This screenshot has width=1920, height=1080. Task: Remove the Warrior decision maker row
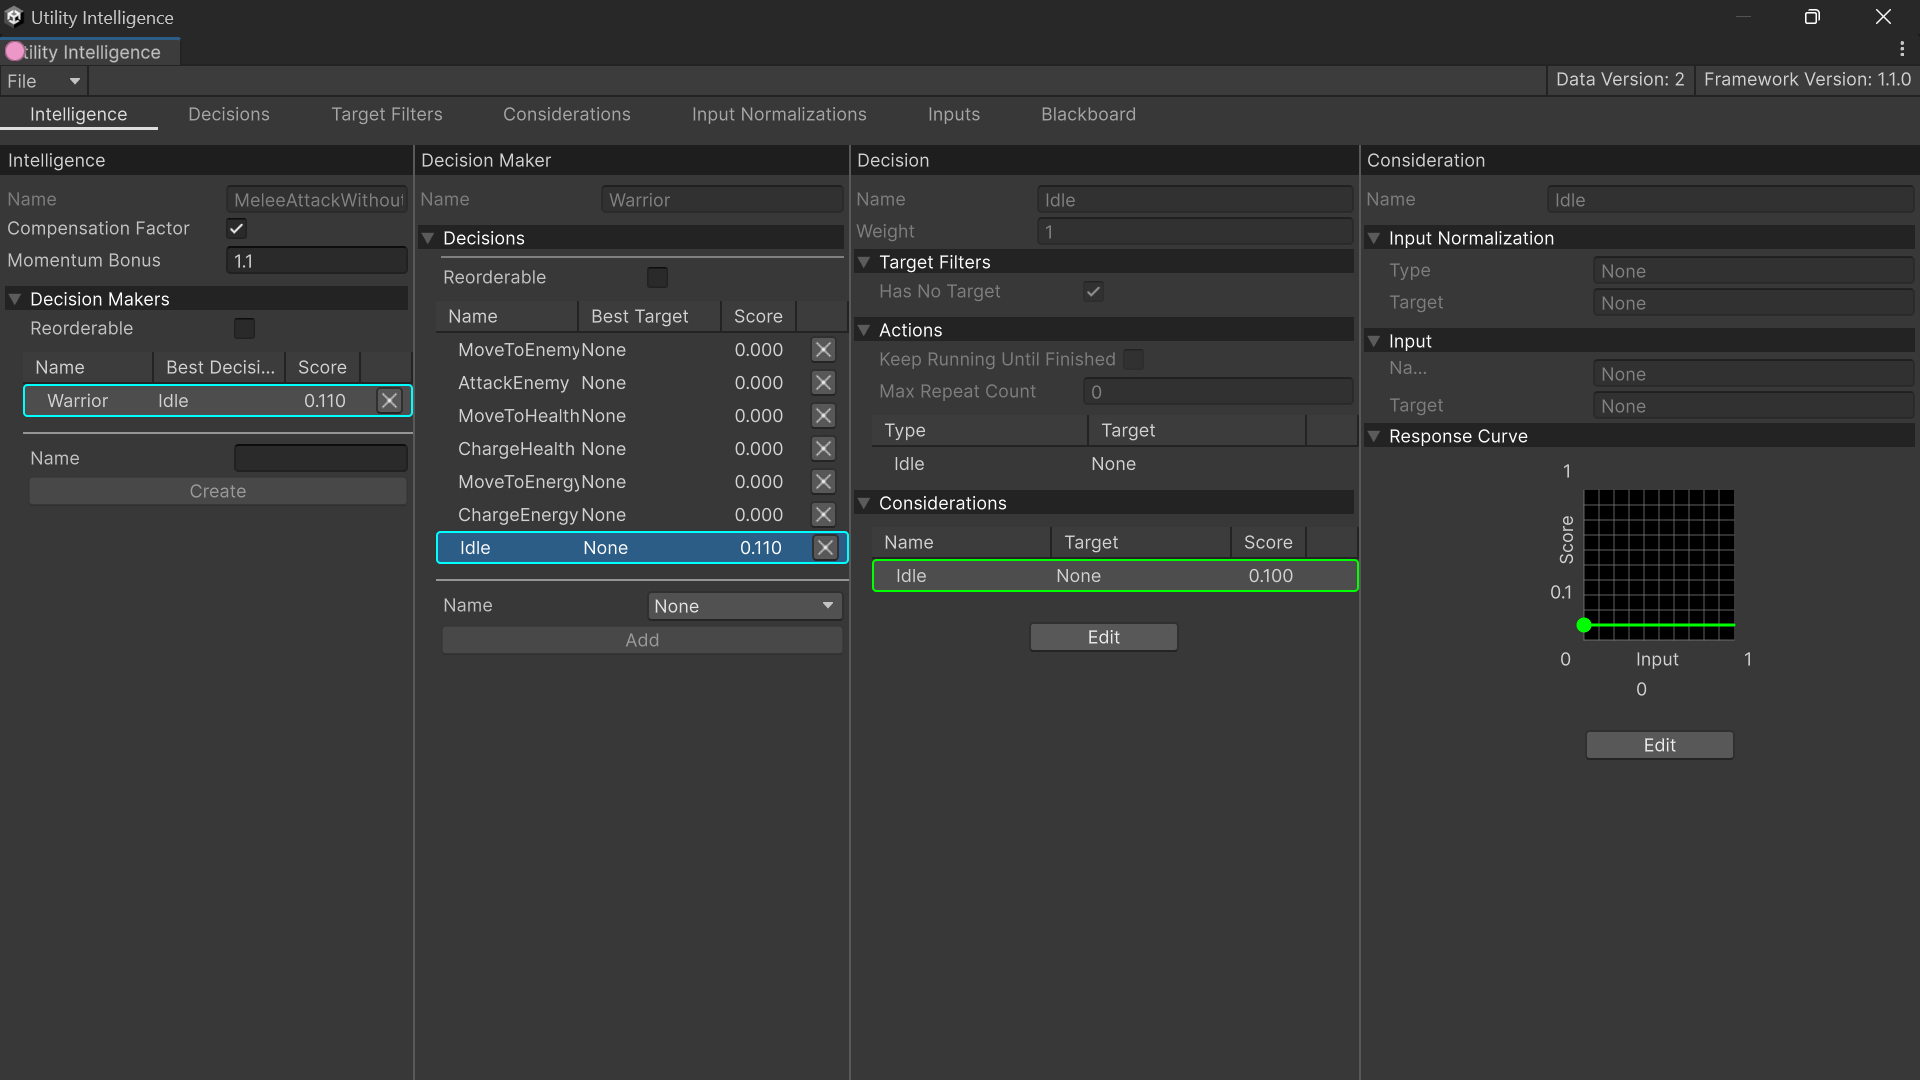[x=389, y=401]
